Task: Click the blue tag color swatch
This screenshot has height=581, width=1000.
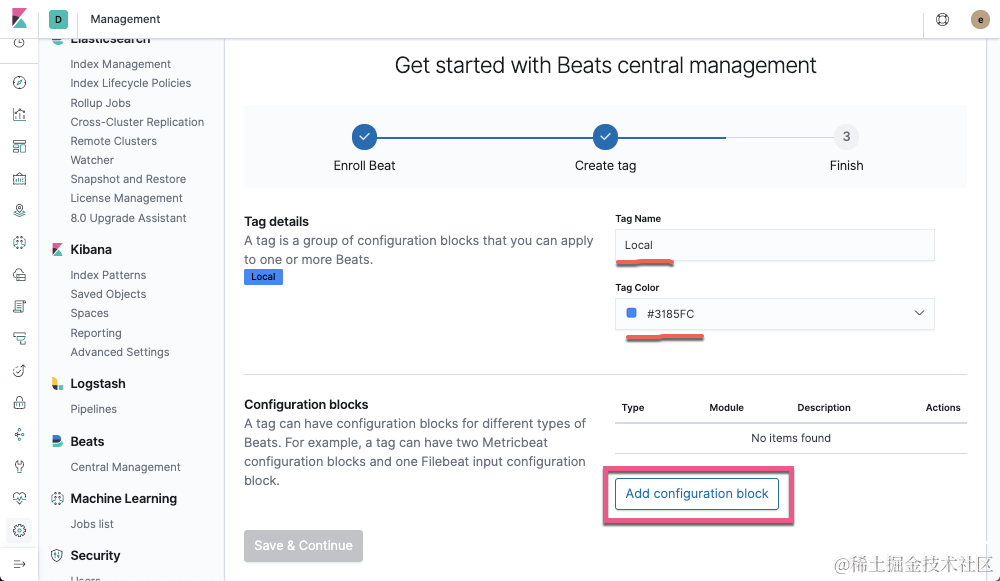Action: pyautogui.click(x=631, y=313)
